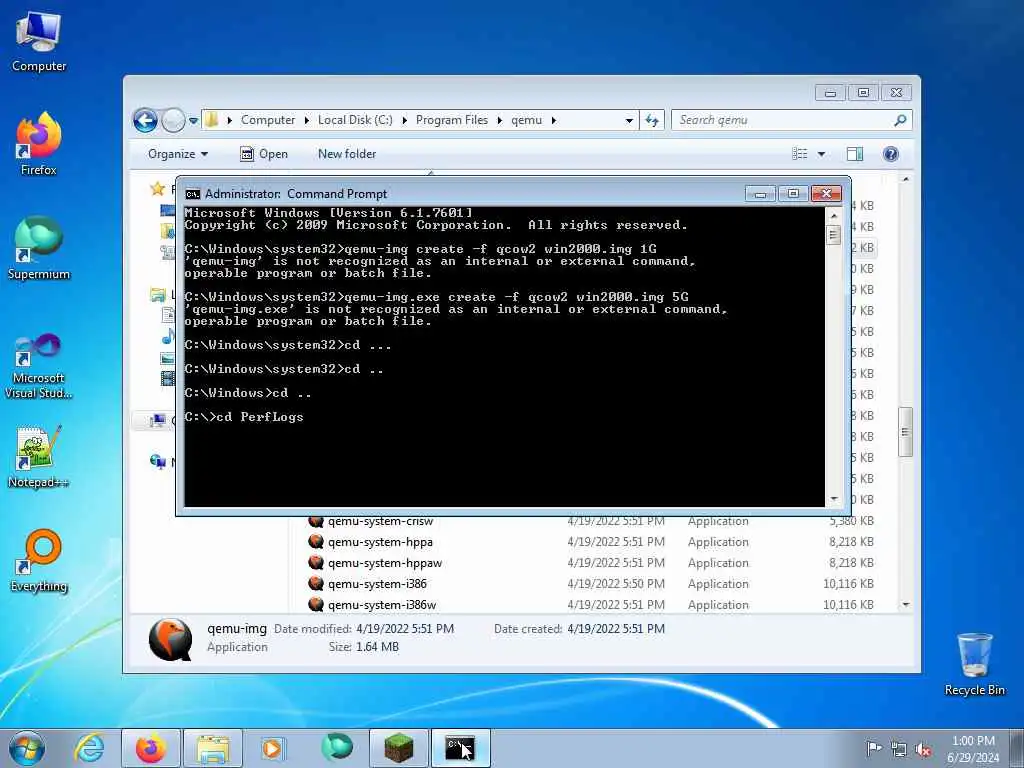Go back in the Explorer window
Screen dimensions: 1024x768
point(145,120)
